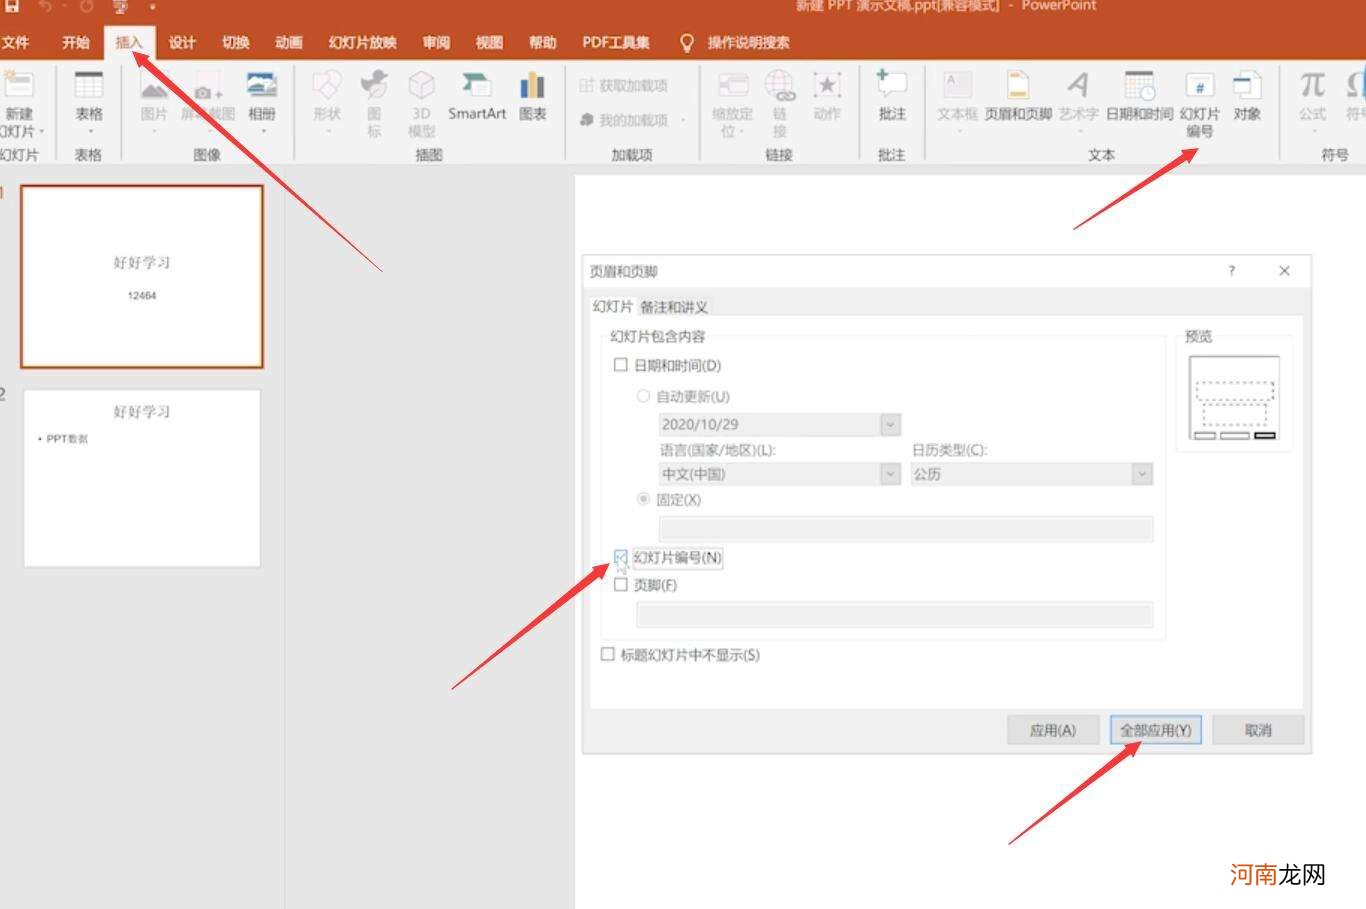This screenshot has width=1366, height=909.
Task: Switch to the Insert (插入) tab
Action: (129, 43)
